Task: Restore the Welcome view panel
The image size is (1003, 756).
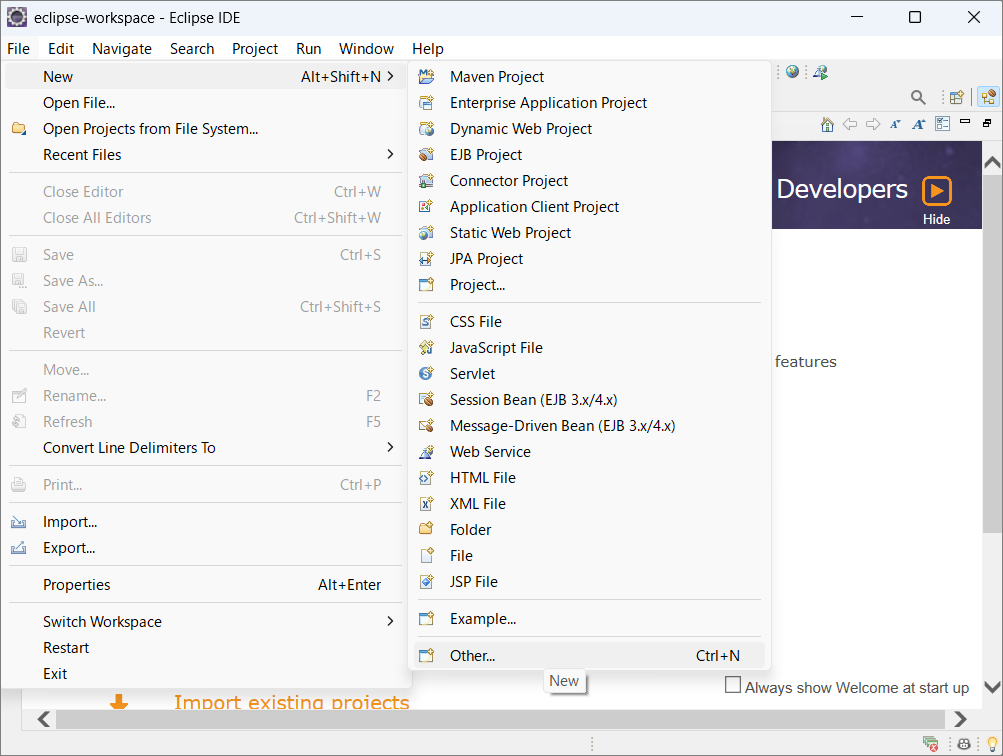Action: point(987,123)
